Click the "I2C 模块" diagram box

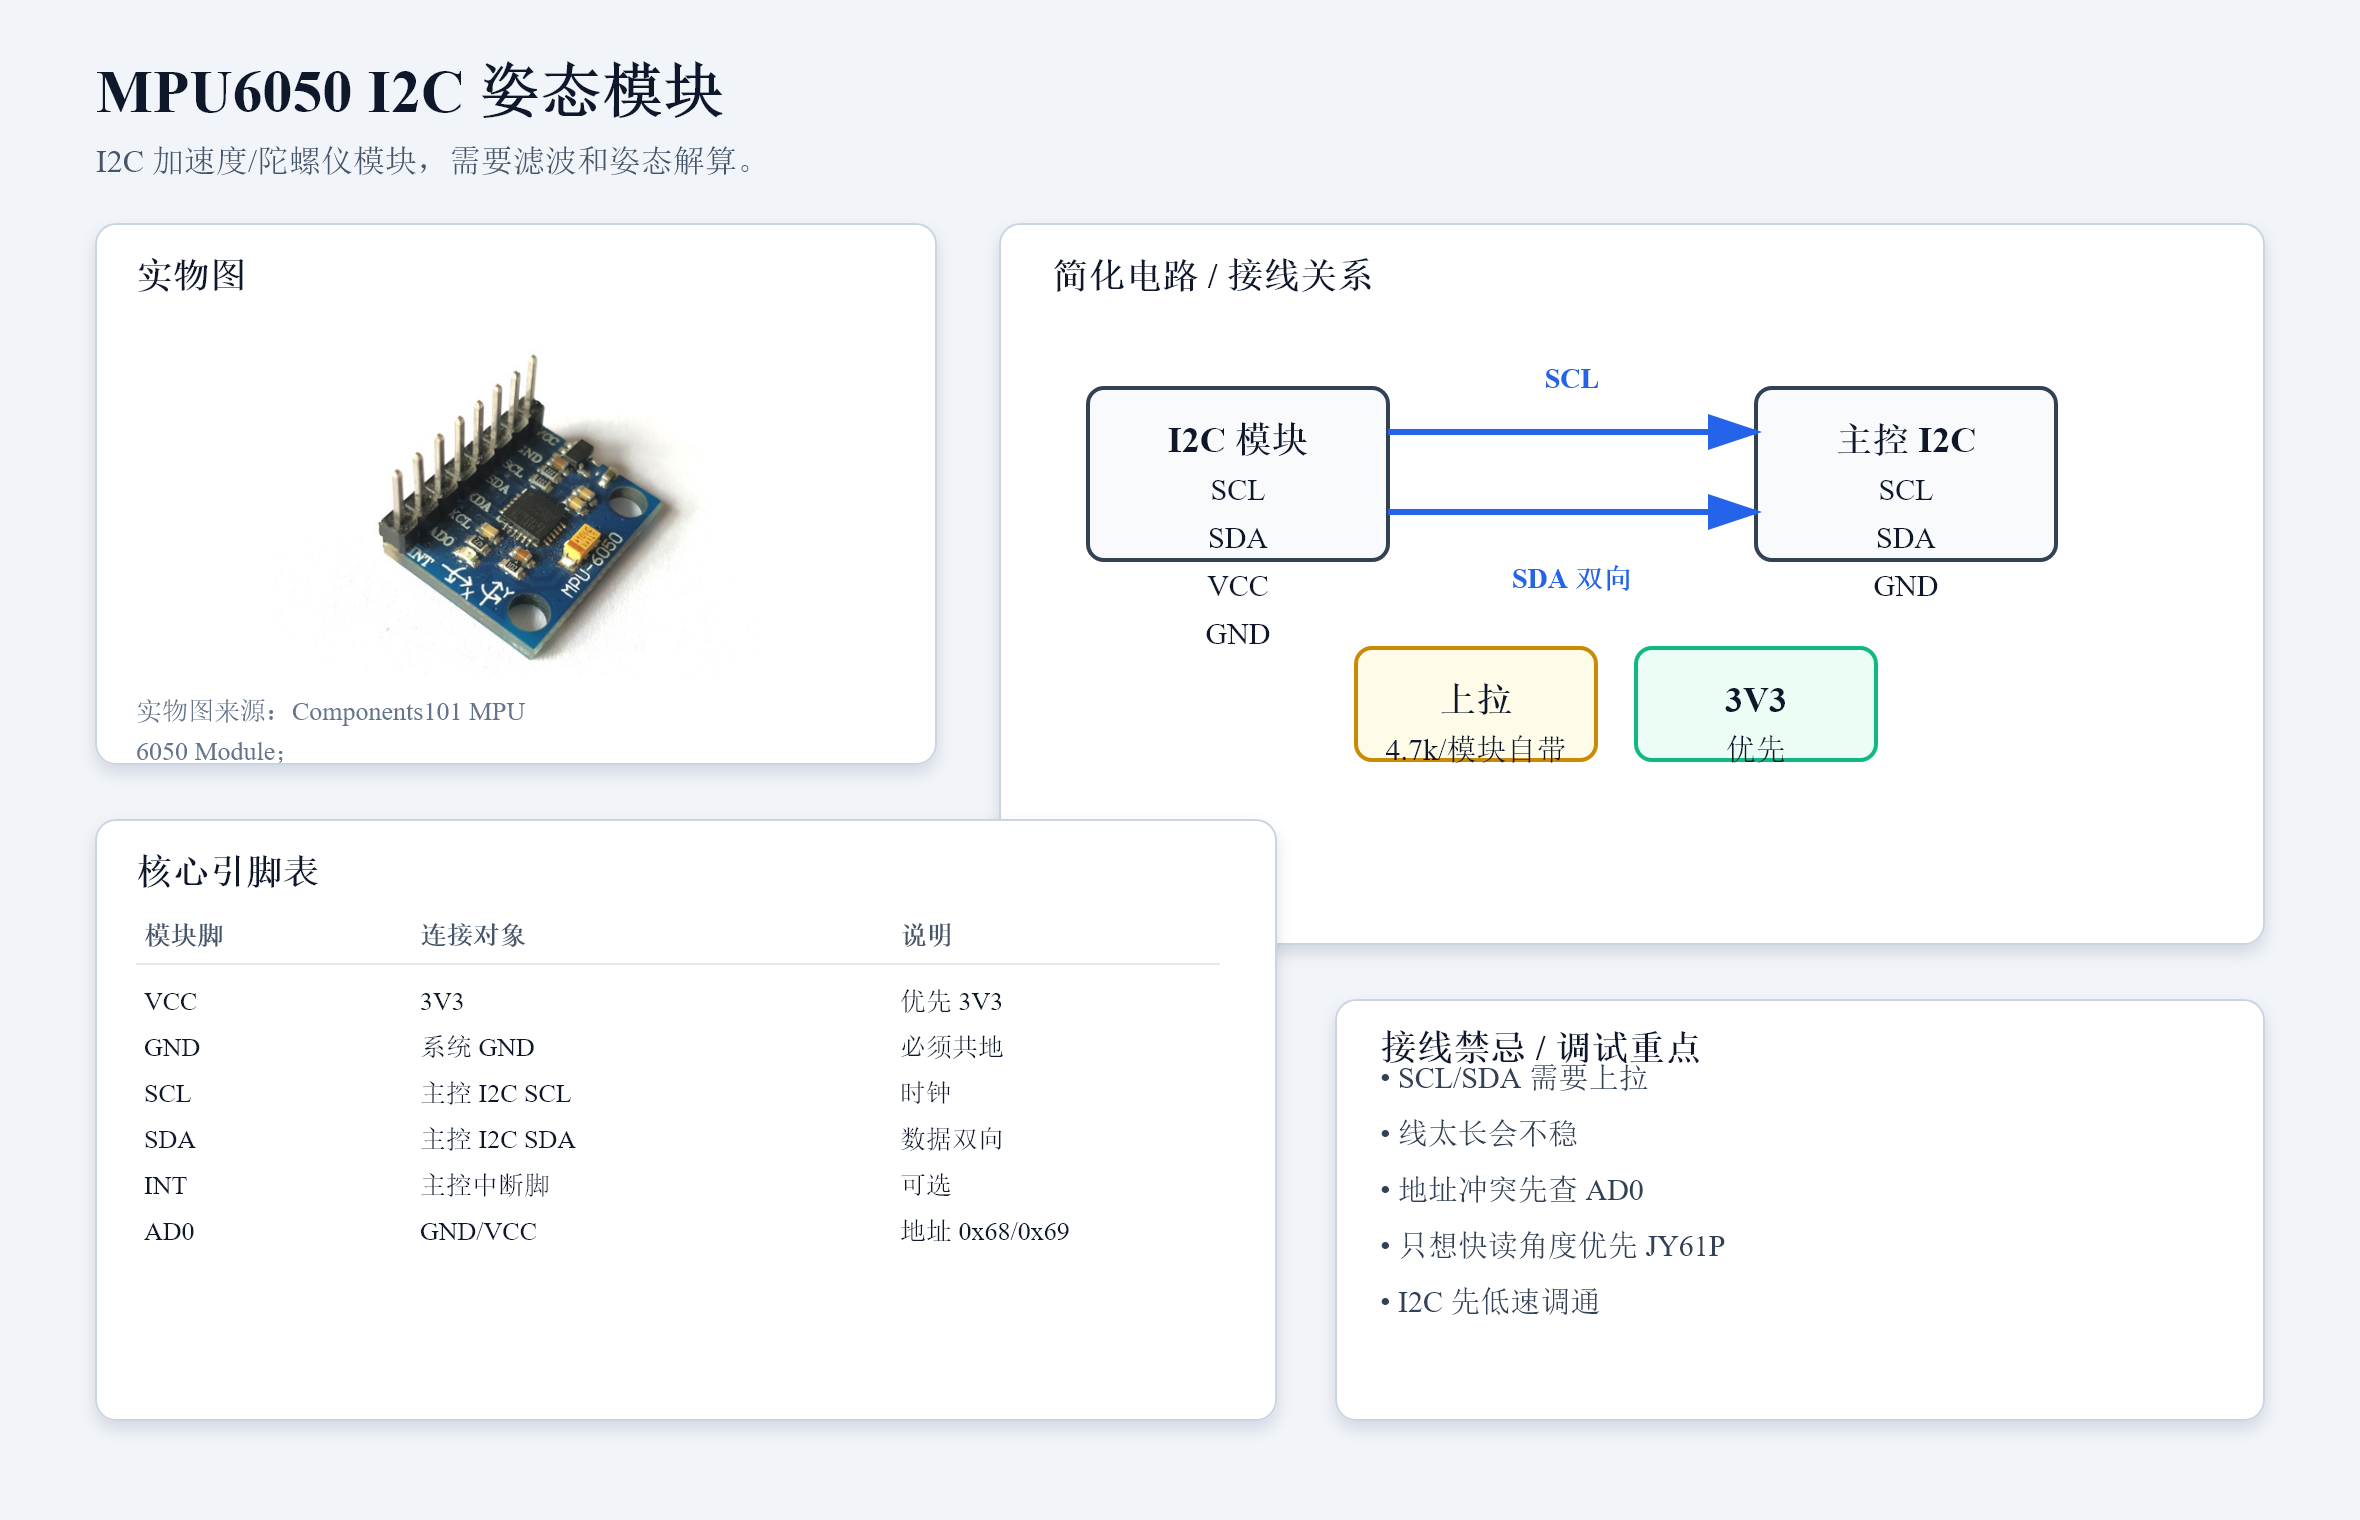pyautogui.click(x=1237, y=474)
